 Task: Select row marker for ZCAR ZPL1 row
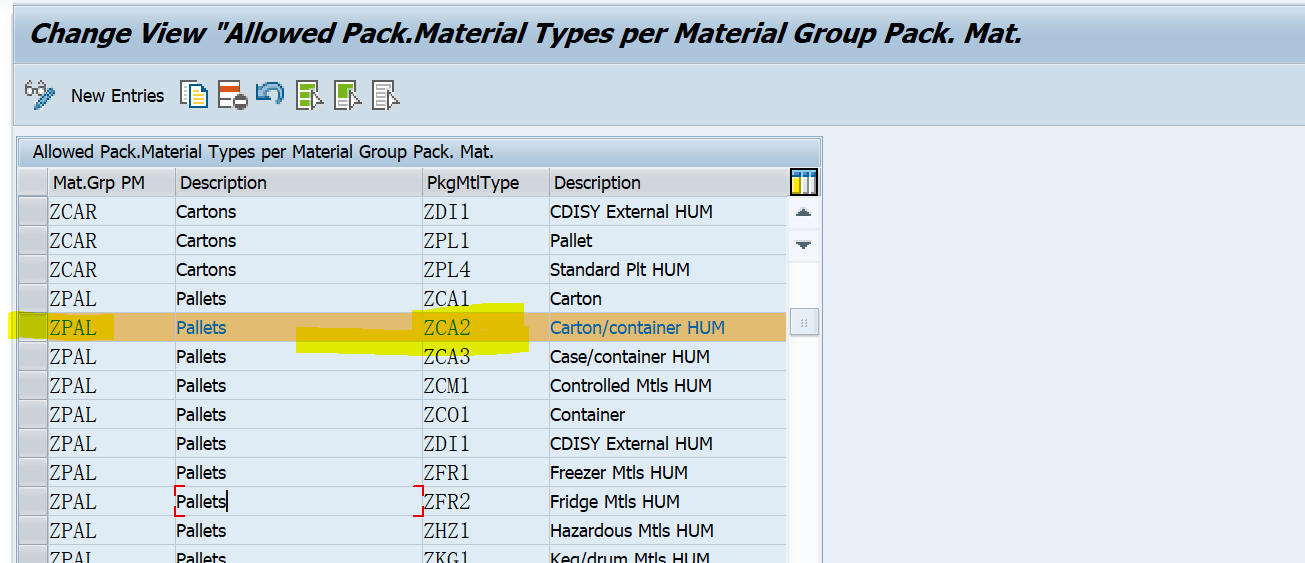33,241
